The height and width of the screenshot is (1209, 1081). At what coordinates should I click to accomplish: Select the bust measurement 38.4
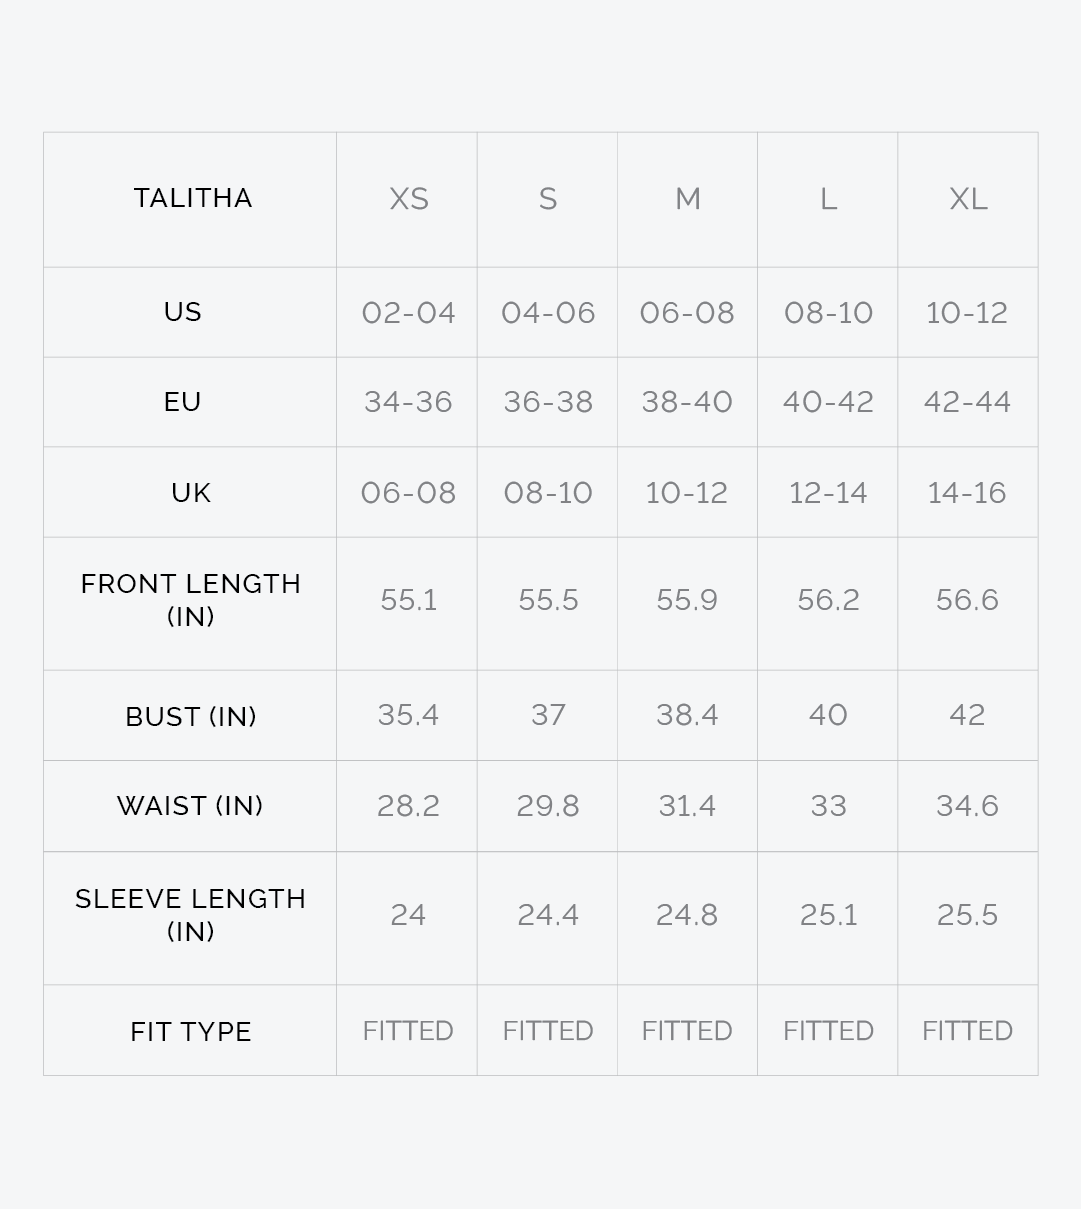687,715
